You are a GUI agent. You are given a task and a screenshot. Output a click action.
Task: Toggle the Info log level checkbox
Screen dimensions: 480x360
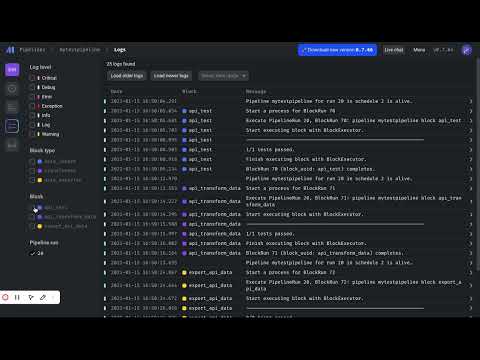click(x=32, y=115)
